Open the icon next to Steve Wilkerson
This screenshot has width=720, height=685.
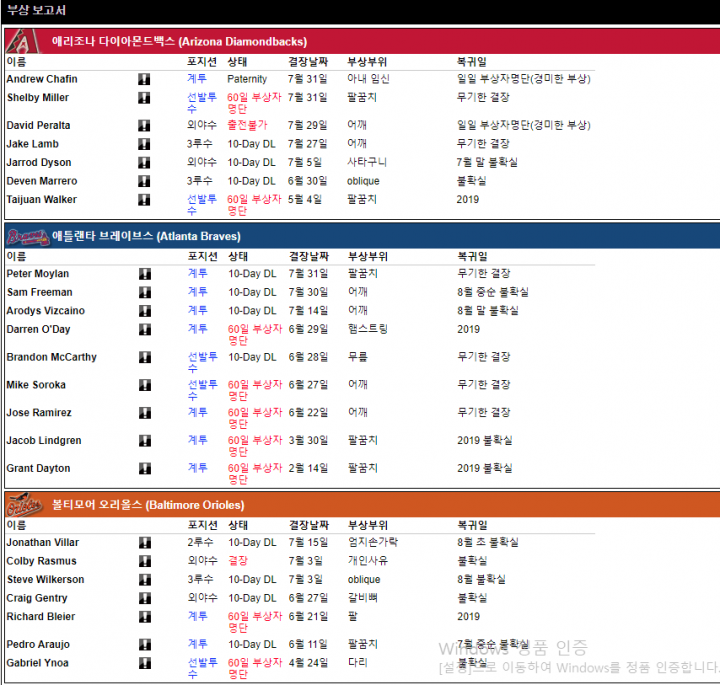click(x=145, y=580)
